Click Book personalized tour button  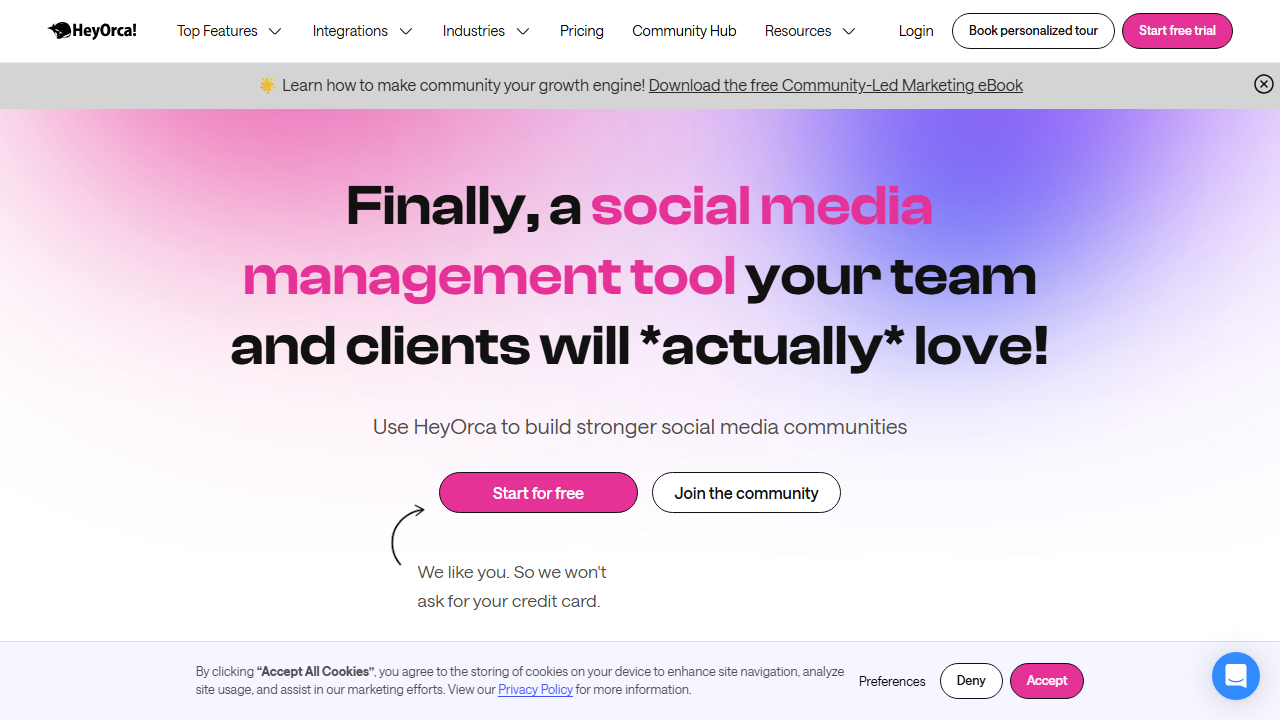[x=1033, y=31]
